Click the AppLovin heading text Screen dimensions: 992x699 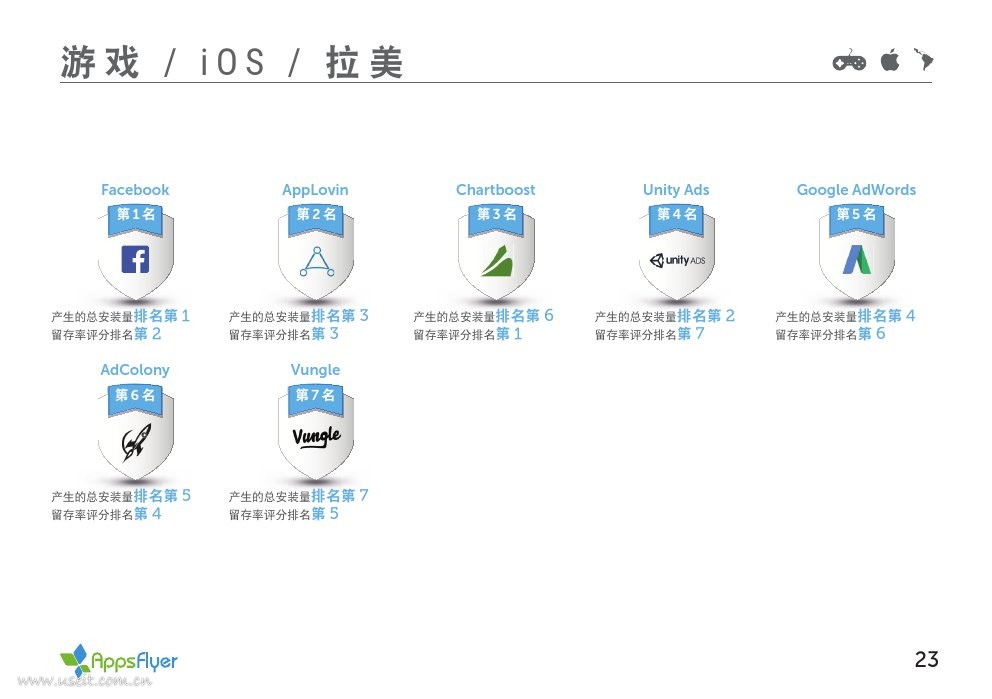click(315, 190)
